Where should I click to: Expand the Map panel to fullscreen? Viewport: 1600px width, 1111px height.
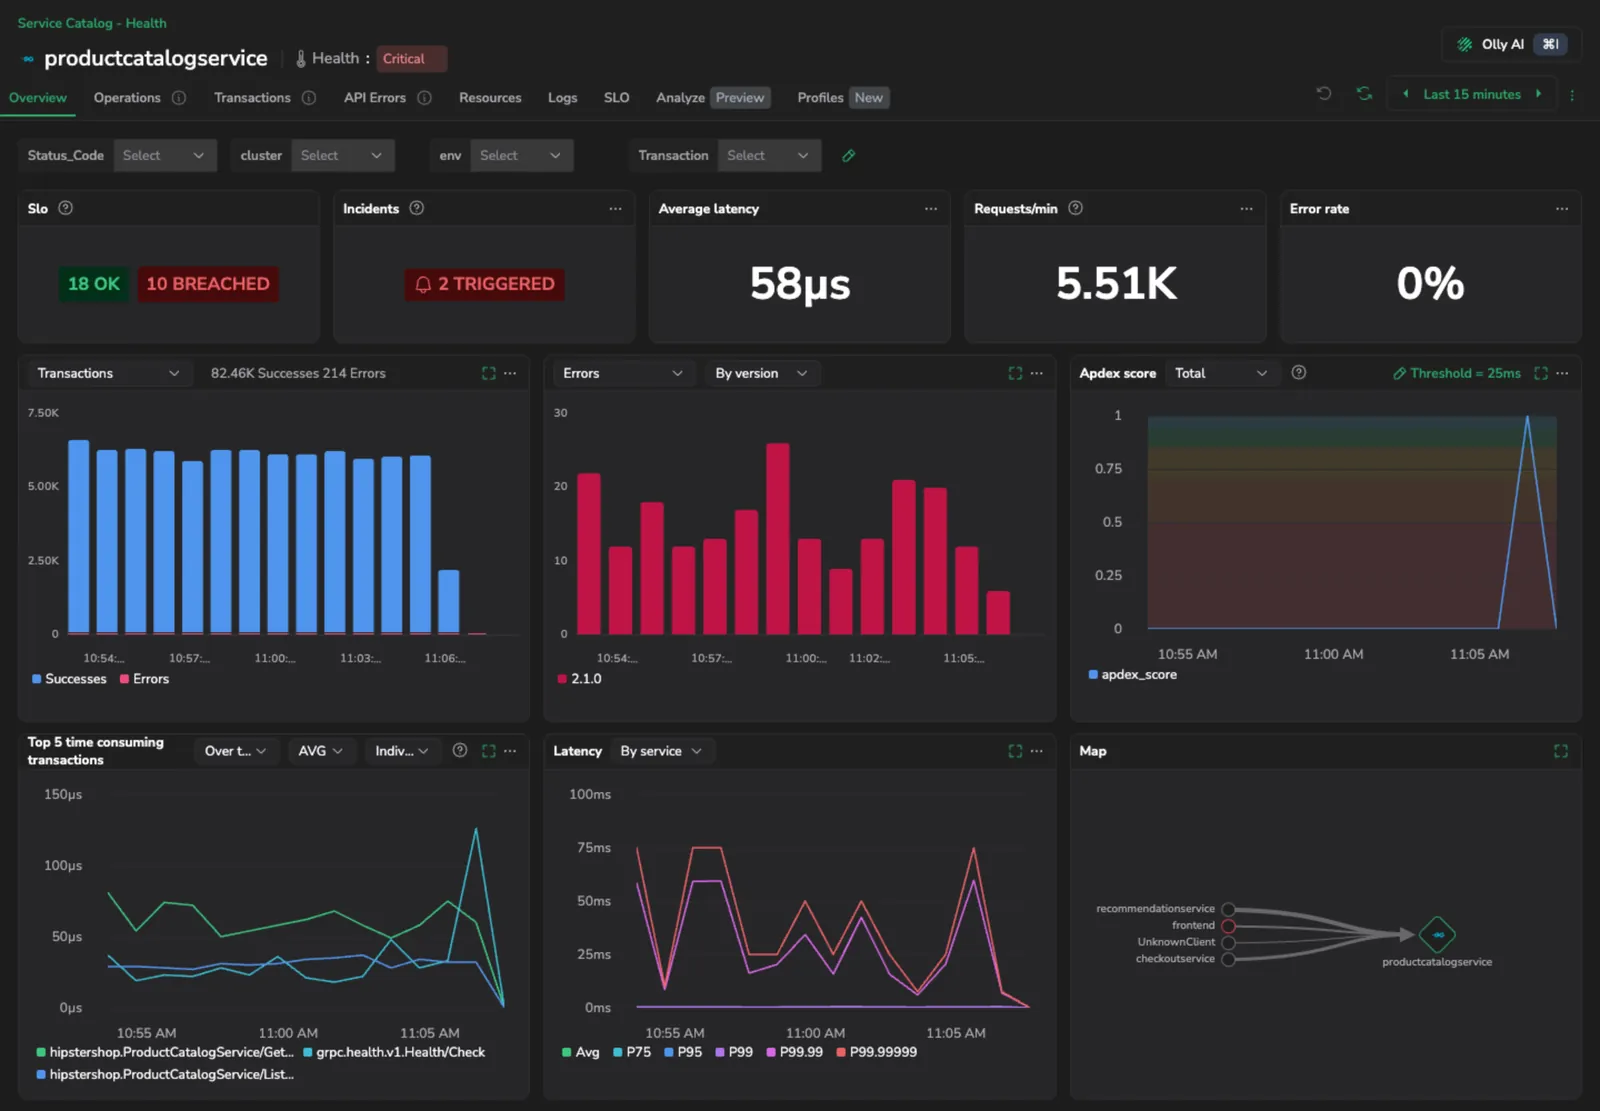(1560, 751)
